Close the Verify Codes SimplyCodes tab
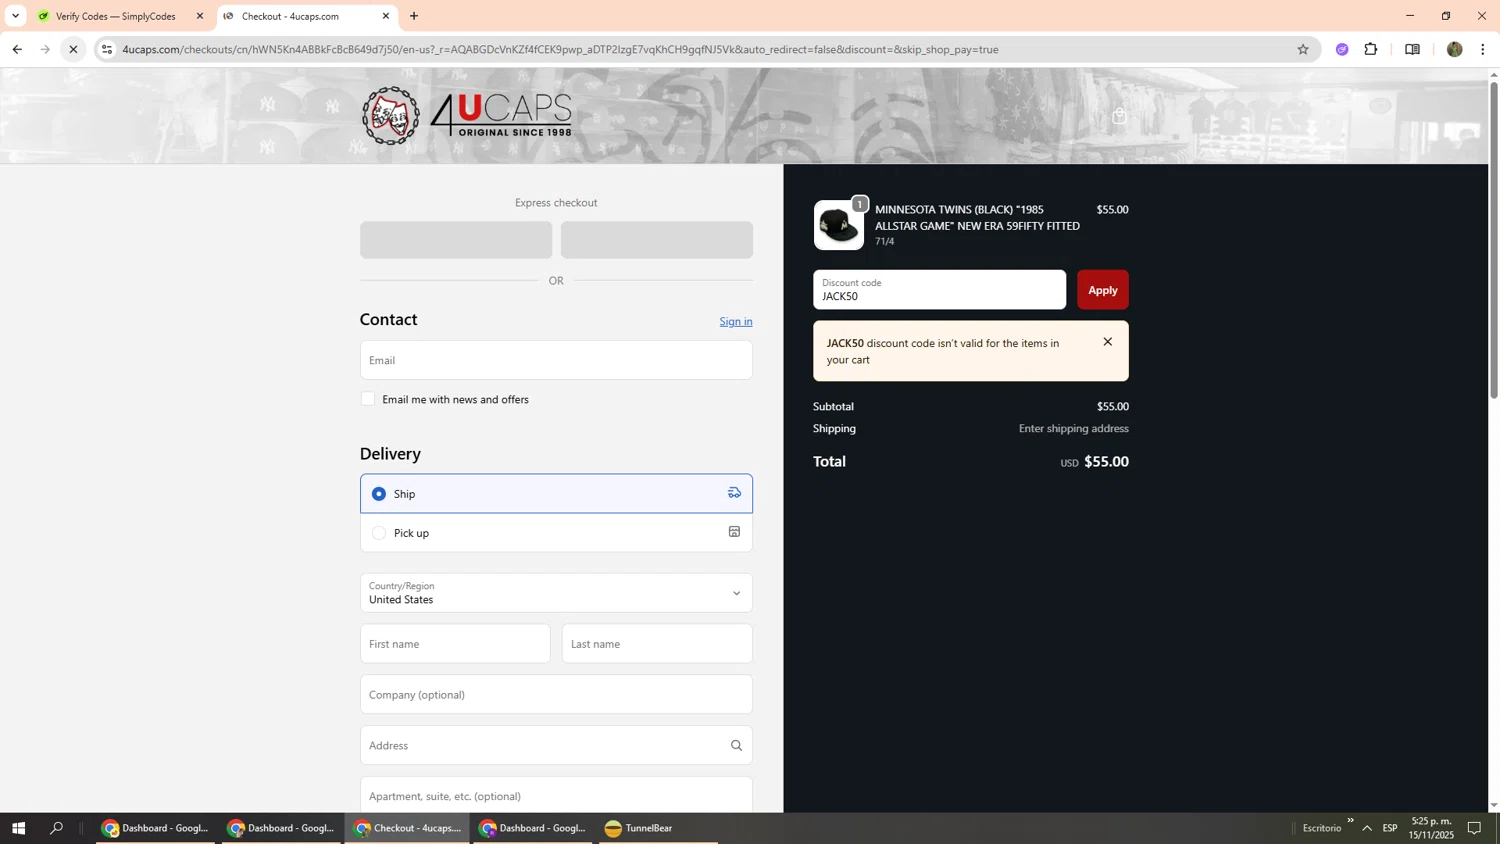This screenshot has width=1500, height=844. (199, 16)
